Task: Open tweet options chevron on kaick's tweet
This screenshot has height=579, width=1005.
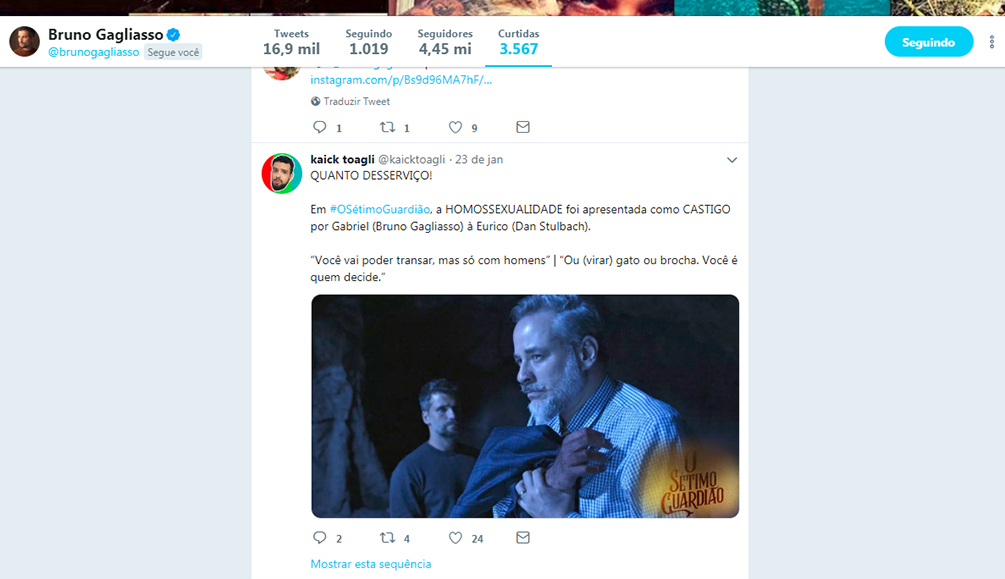Action: (x=731, y=160)
